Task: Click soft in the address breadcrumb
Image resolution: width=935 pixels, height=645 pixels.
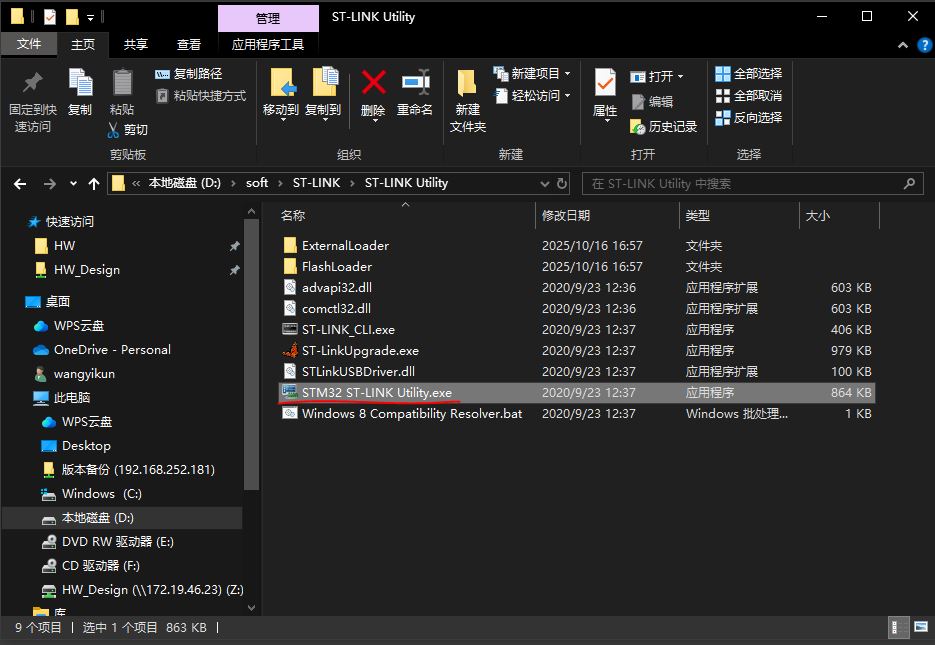Action: 257,183
